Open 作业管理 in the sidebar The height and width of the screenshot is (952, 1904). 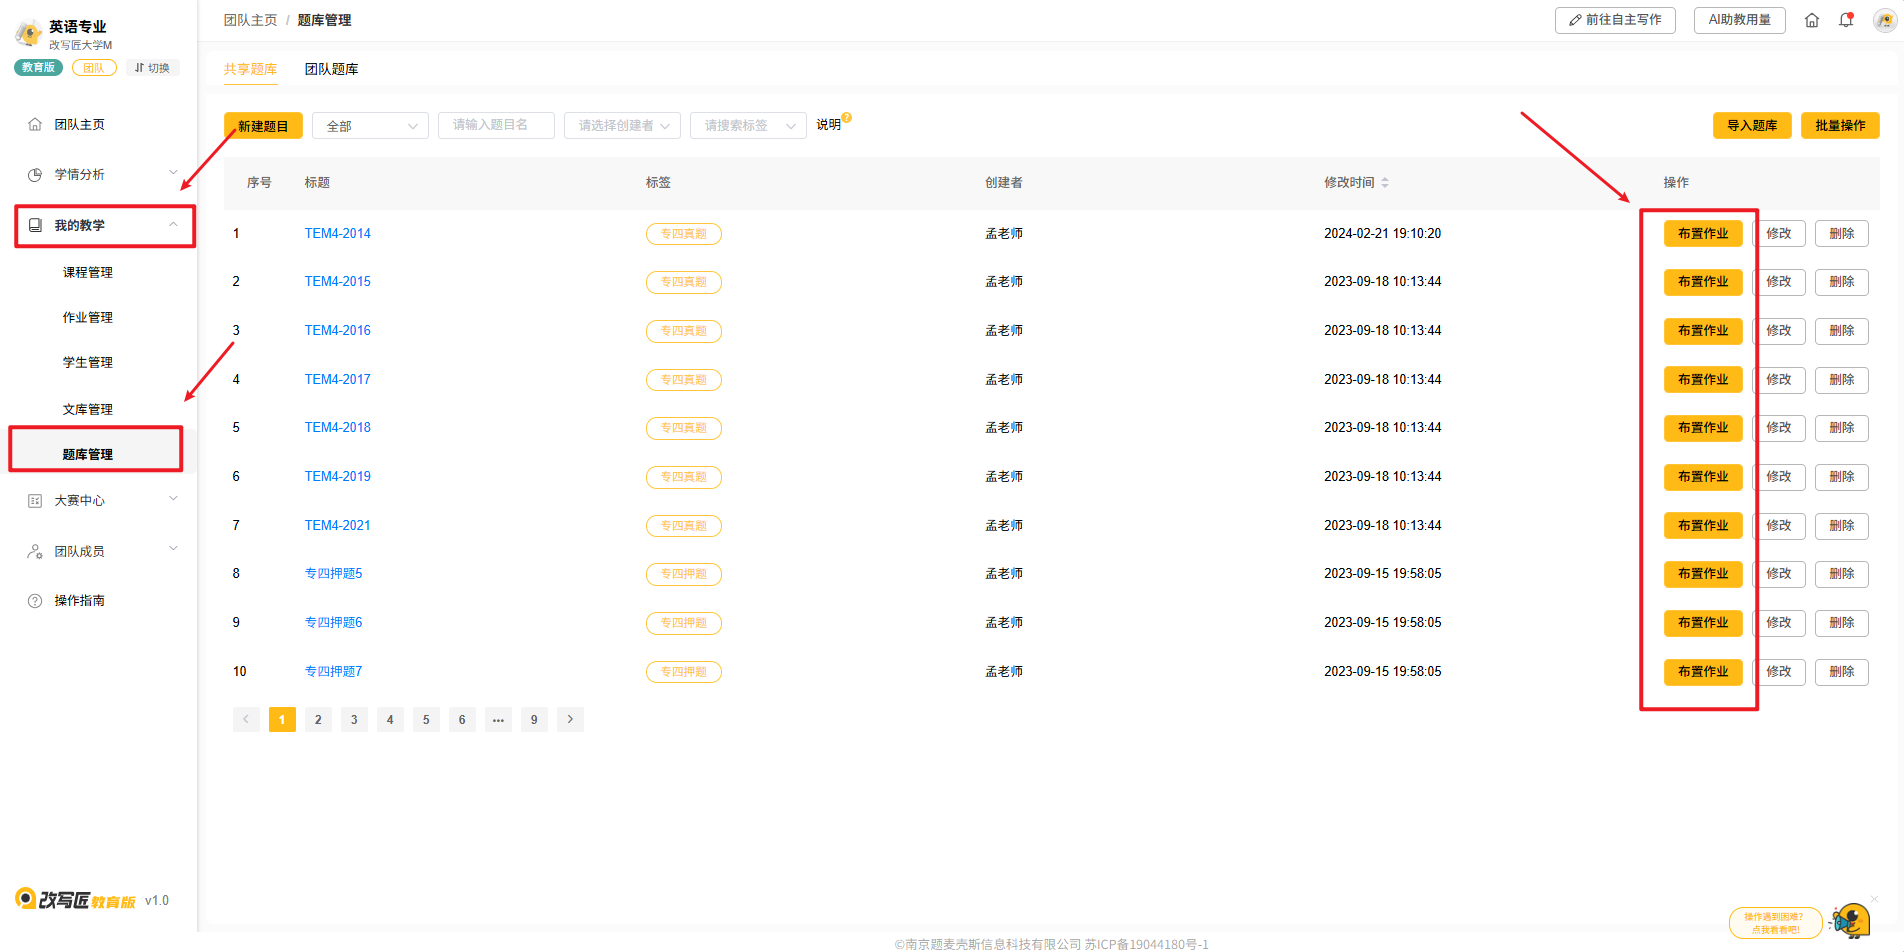88,318
